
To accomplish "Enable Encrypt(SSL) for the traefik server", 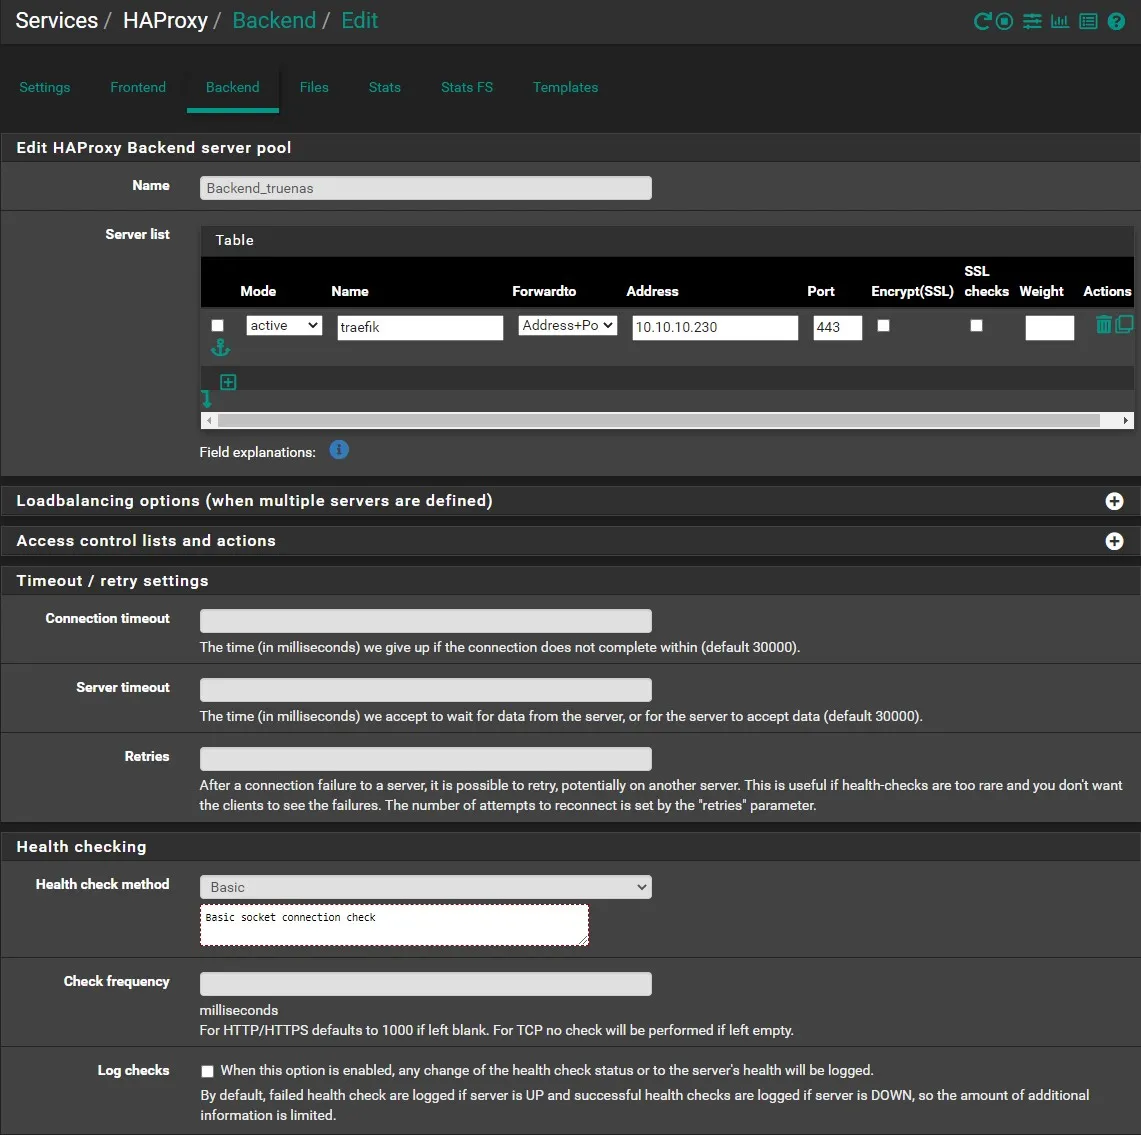I will [x=883, y=326].
